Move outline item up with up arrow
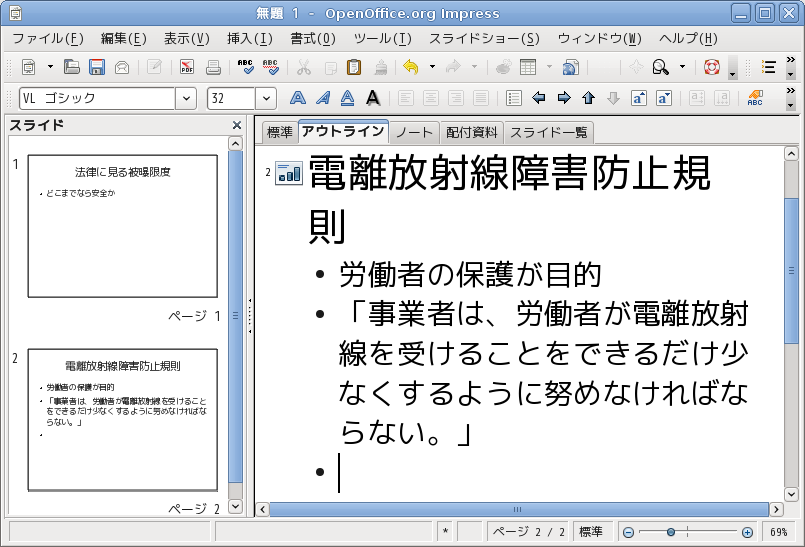Viewport: 805px width, 547px height. (588, 98)
